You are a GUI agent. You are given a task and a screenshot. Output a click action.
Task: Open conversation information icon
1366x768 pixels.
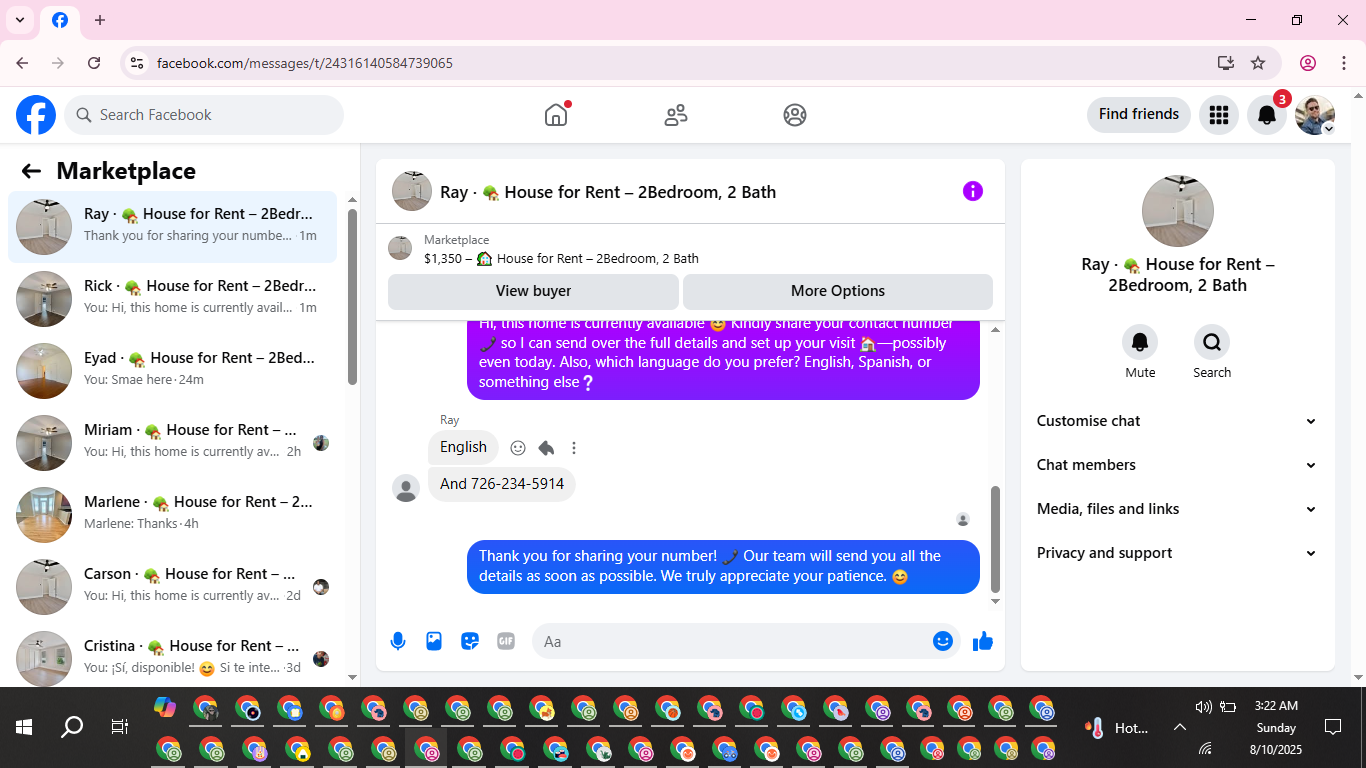click(x=973, y=191)
